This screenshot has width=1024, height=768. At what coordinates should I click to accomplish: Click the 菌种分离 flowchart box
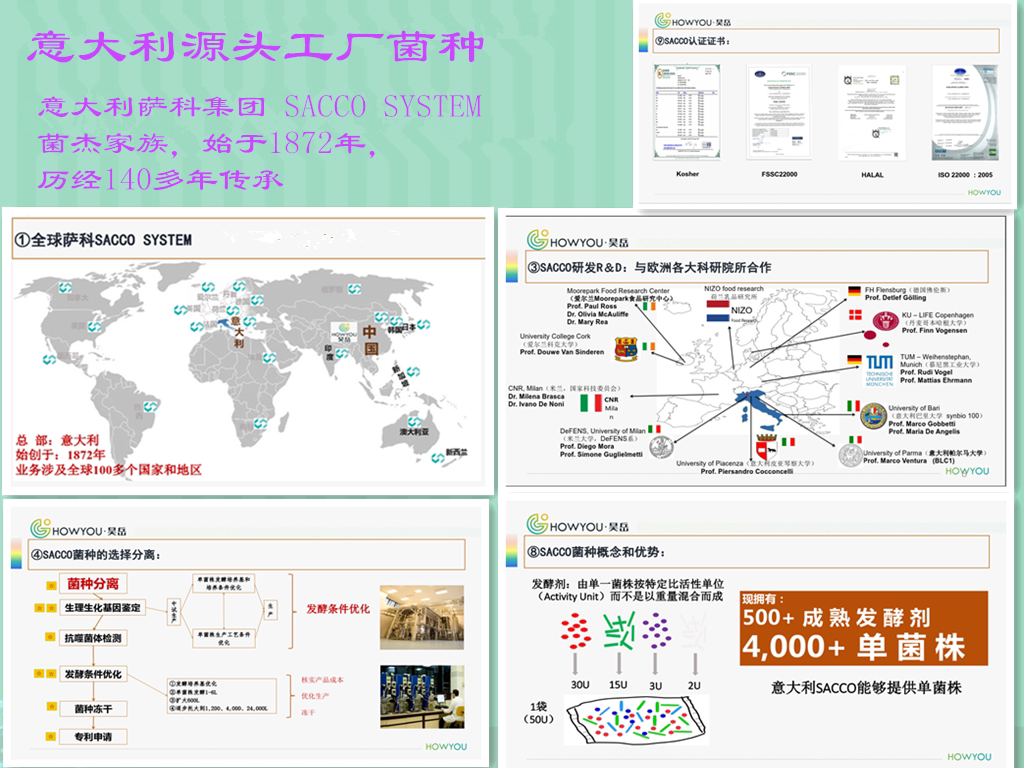93,583
